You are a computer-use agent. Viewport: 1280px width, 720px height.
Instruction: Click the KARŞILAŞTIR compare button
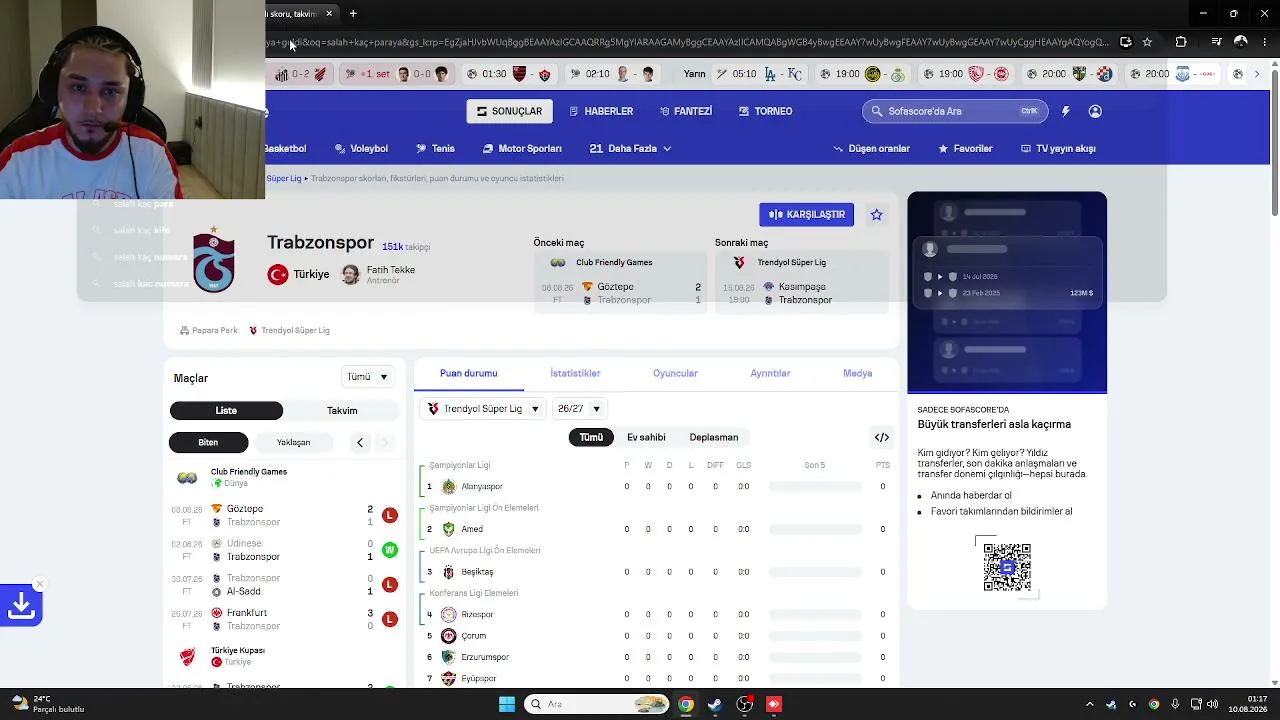coord(806,214)
